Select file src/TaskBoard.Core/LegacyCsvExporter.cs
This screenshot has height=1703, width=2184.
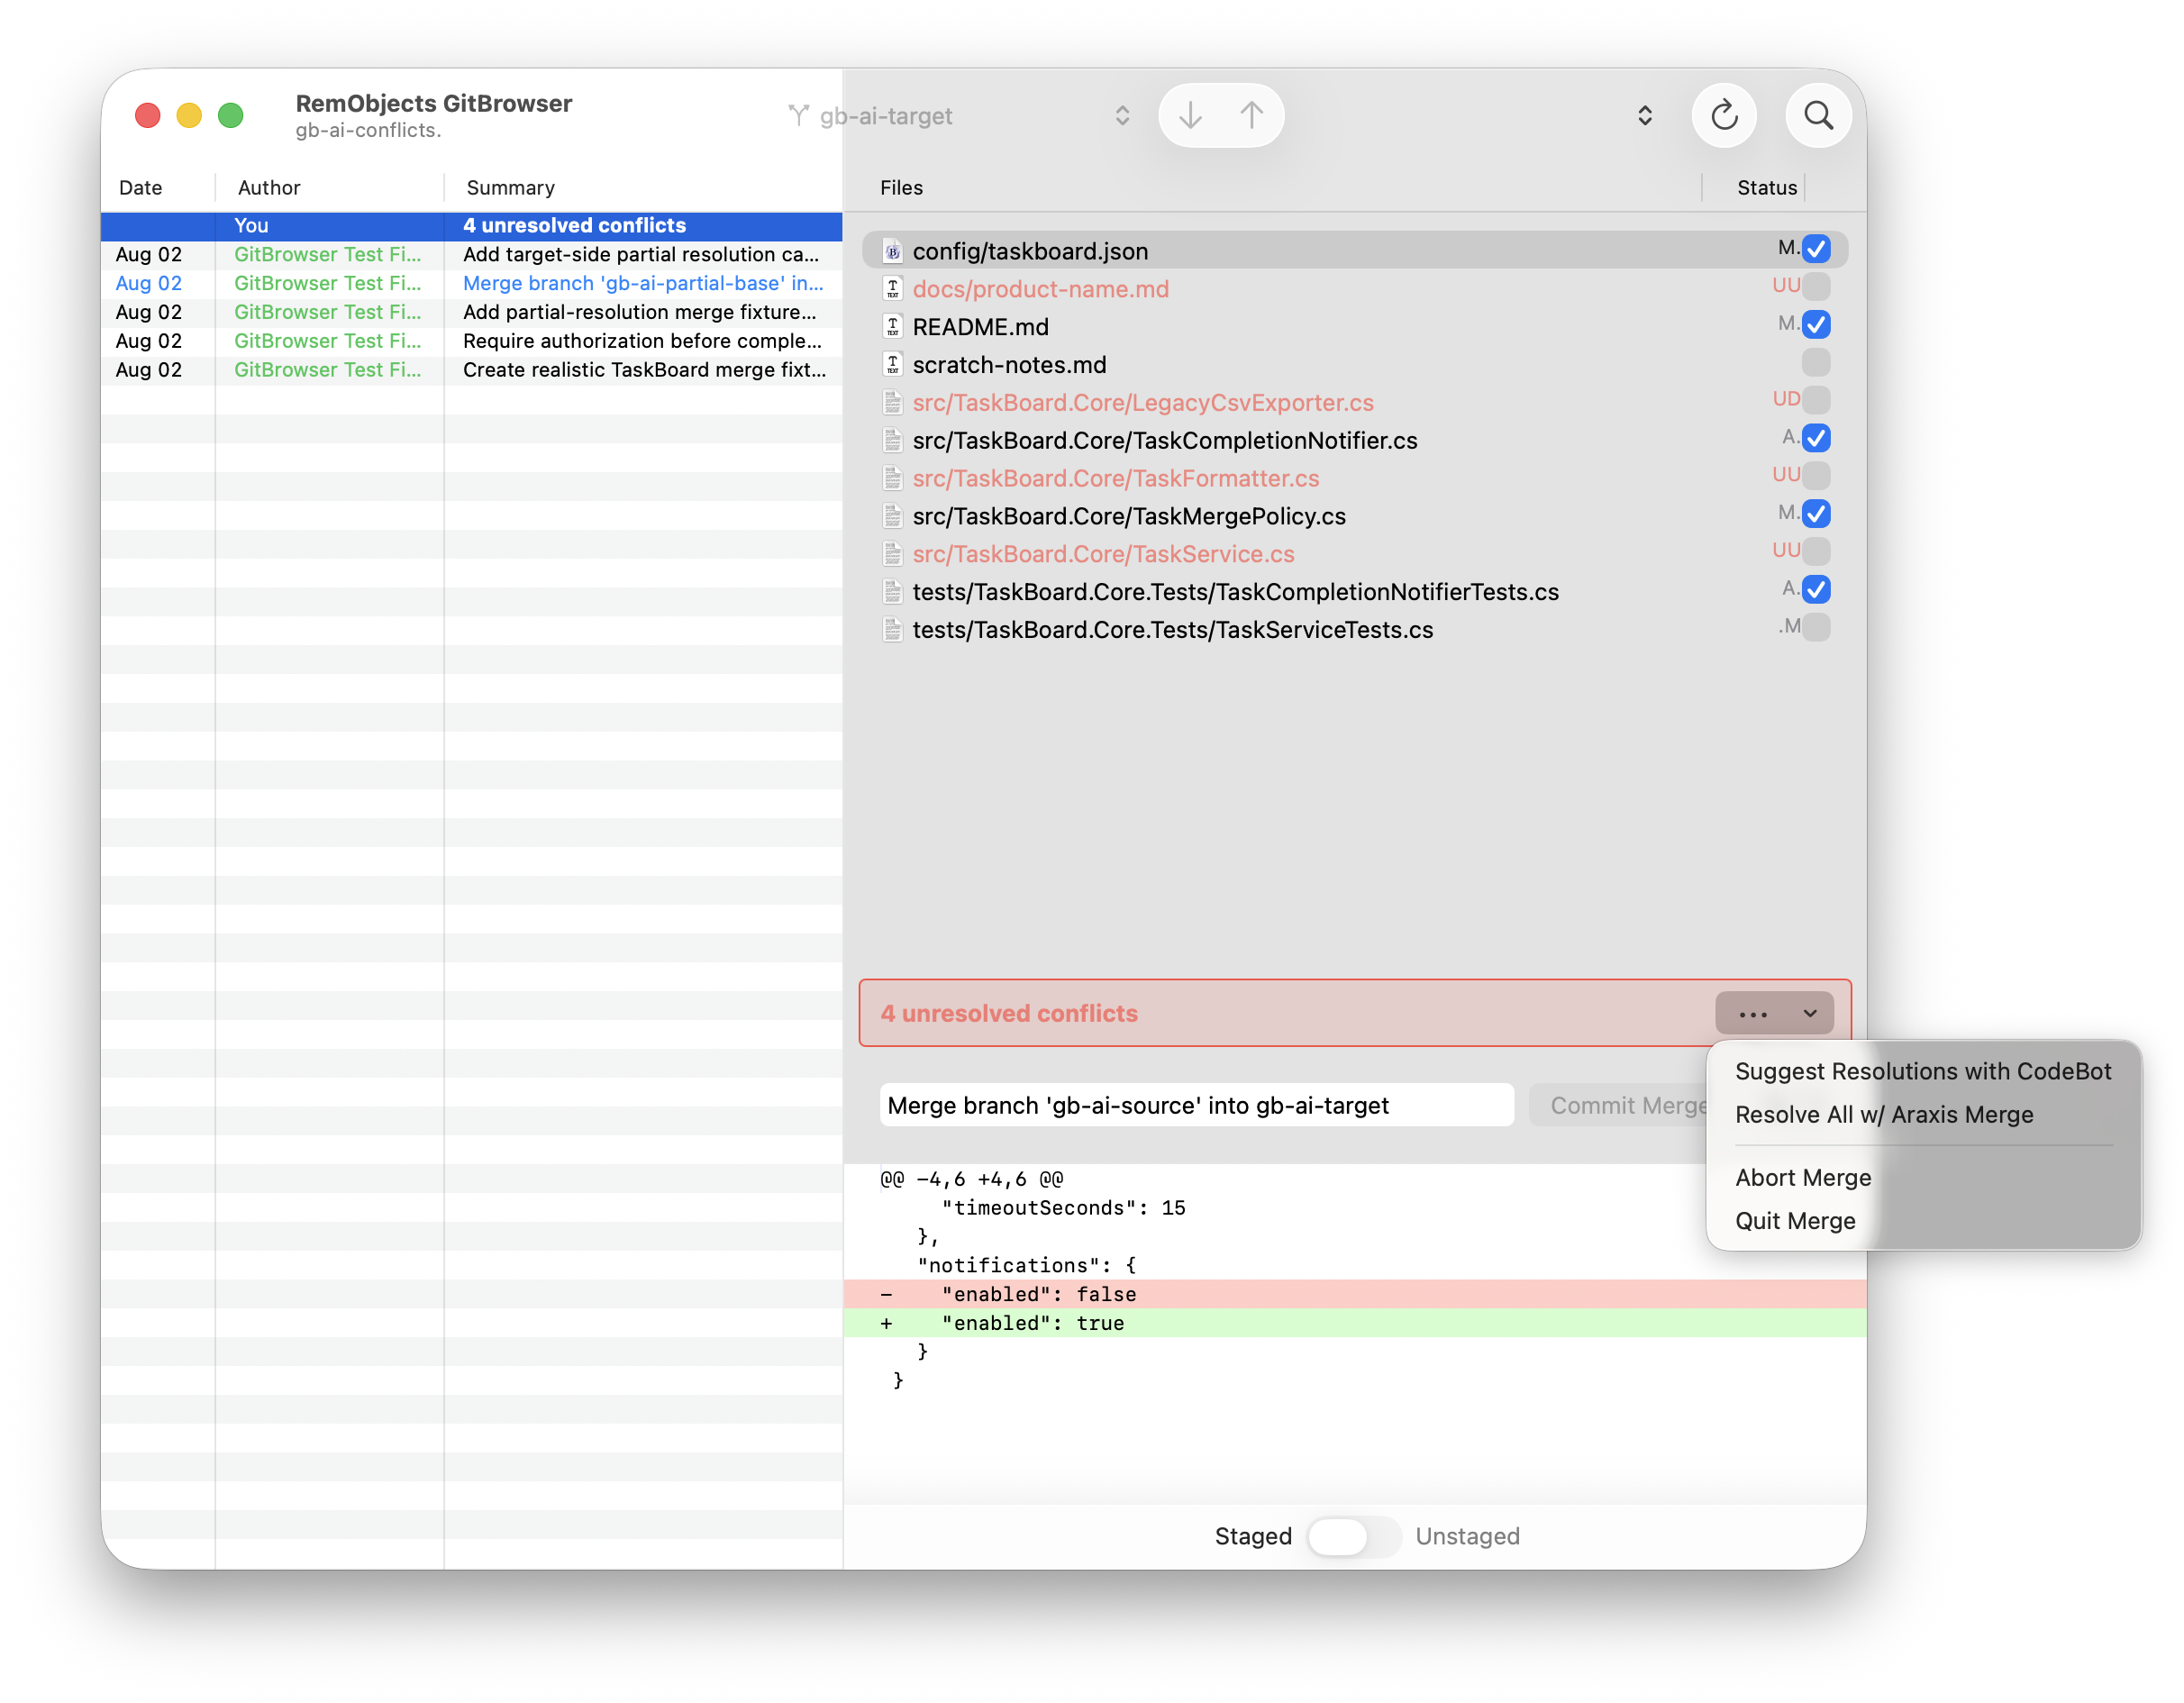pos(1355,403)
